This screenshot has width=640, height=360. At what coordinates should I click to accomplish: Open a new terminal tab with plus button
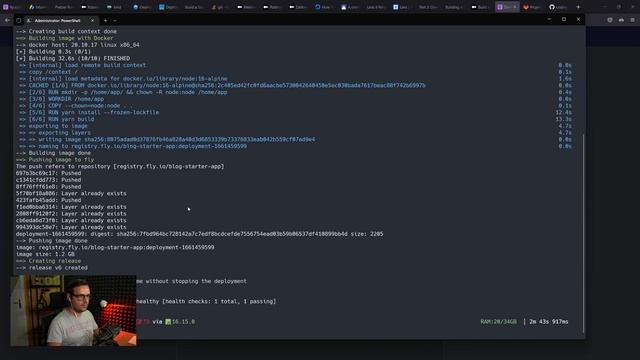[105, 20]
